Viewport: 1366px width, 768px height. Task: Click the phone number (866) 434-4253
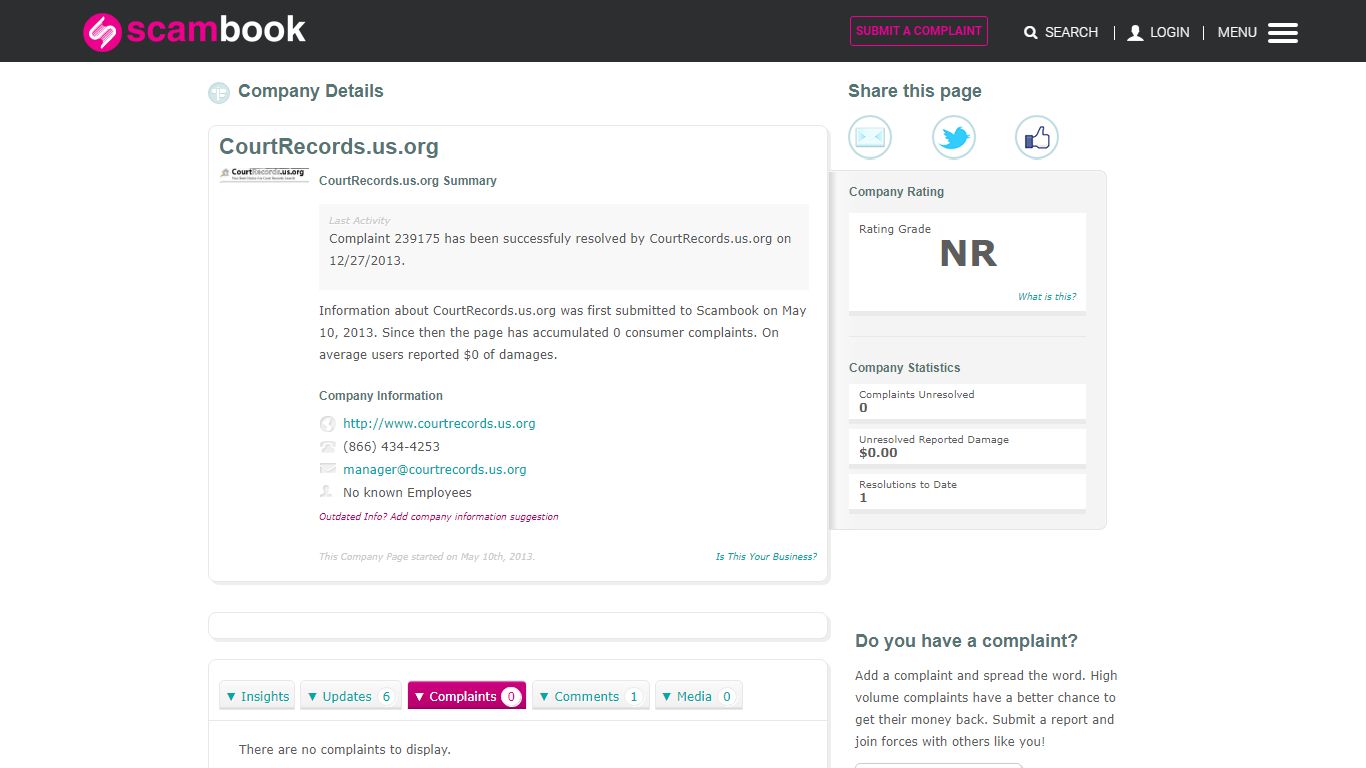(391, 447)
